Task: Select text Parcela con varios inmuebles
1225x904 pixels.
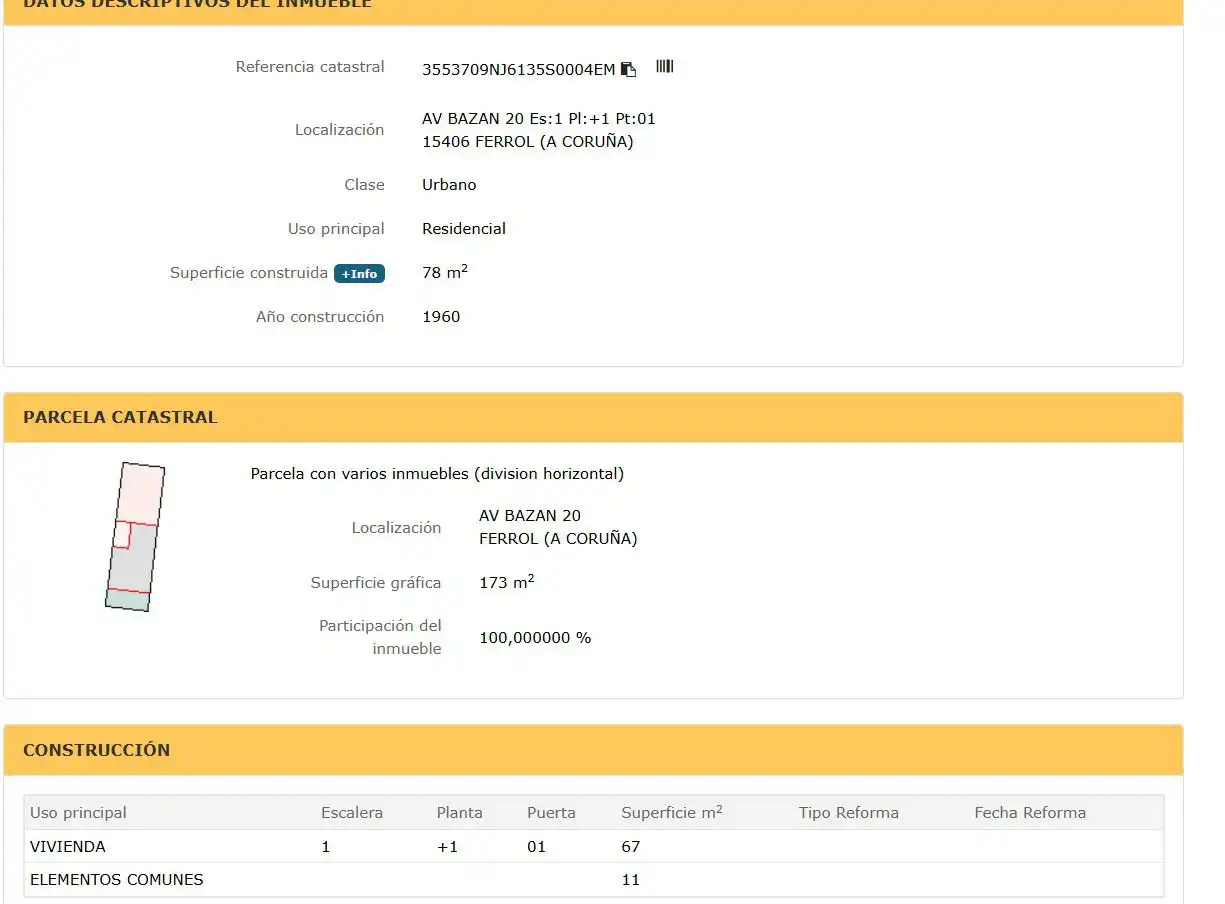Action: [x=359, y=474]
